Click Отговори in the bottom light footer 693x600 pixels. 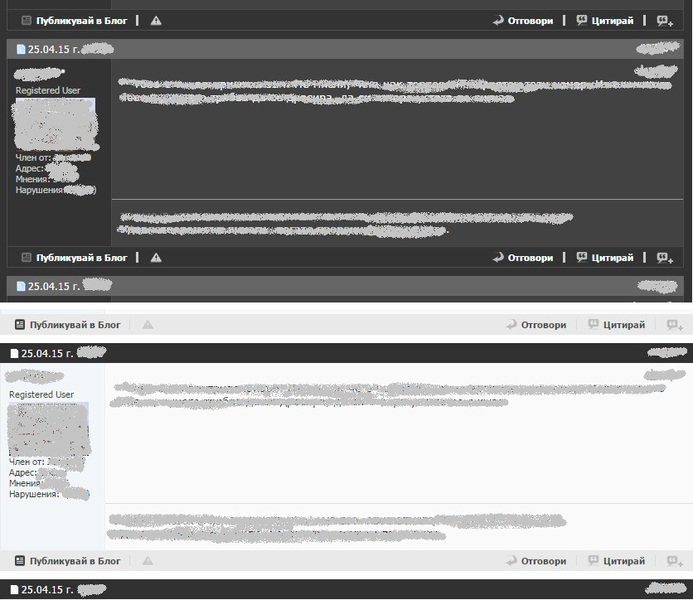tap(544, 561)
